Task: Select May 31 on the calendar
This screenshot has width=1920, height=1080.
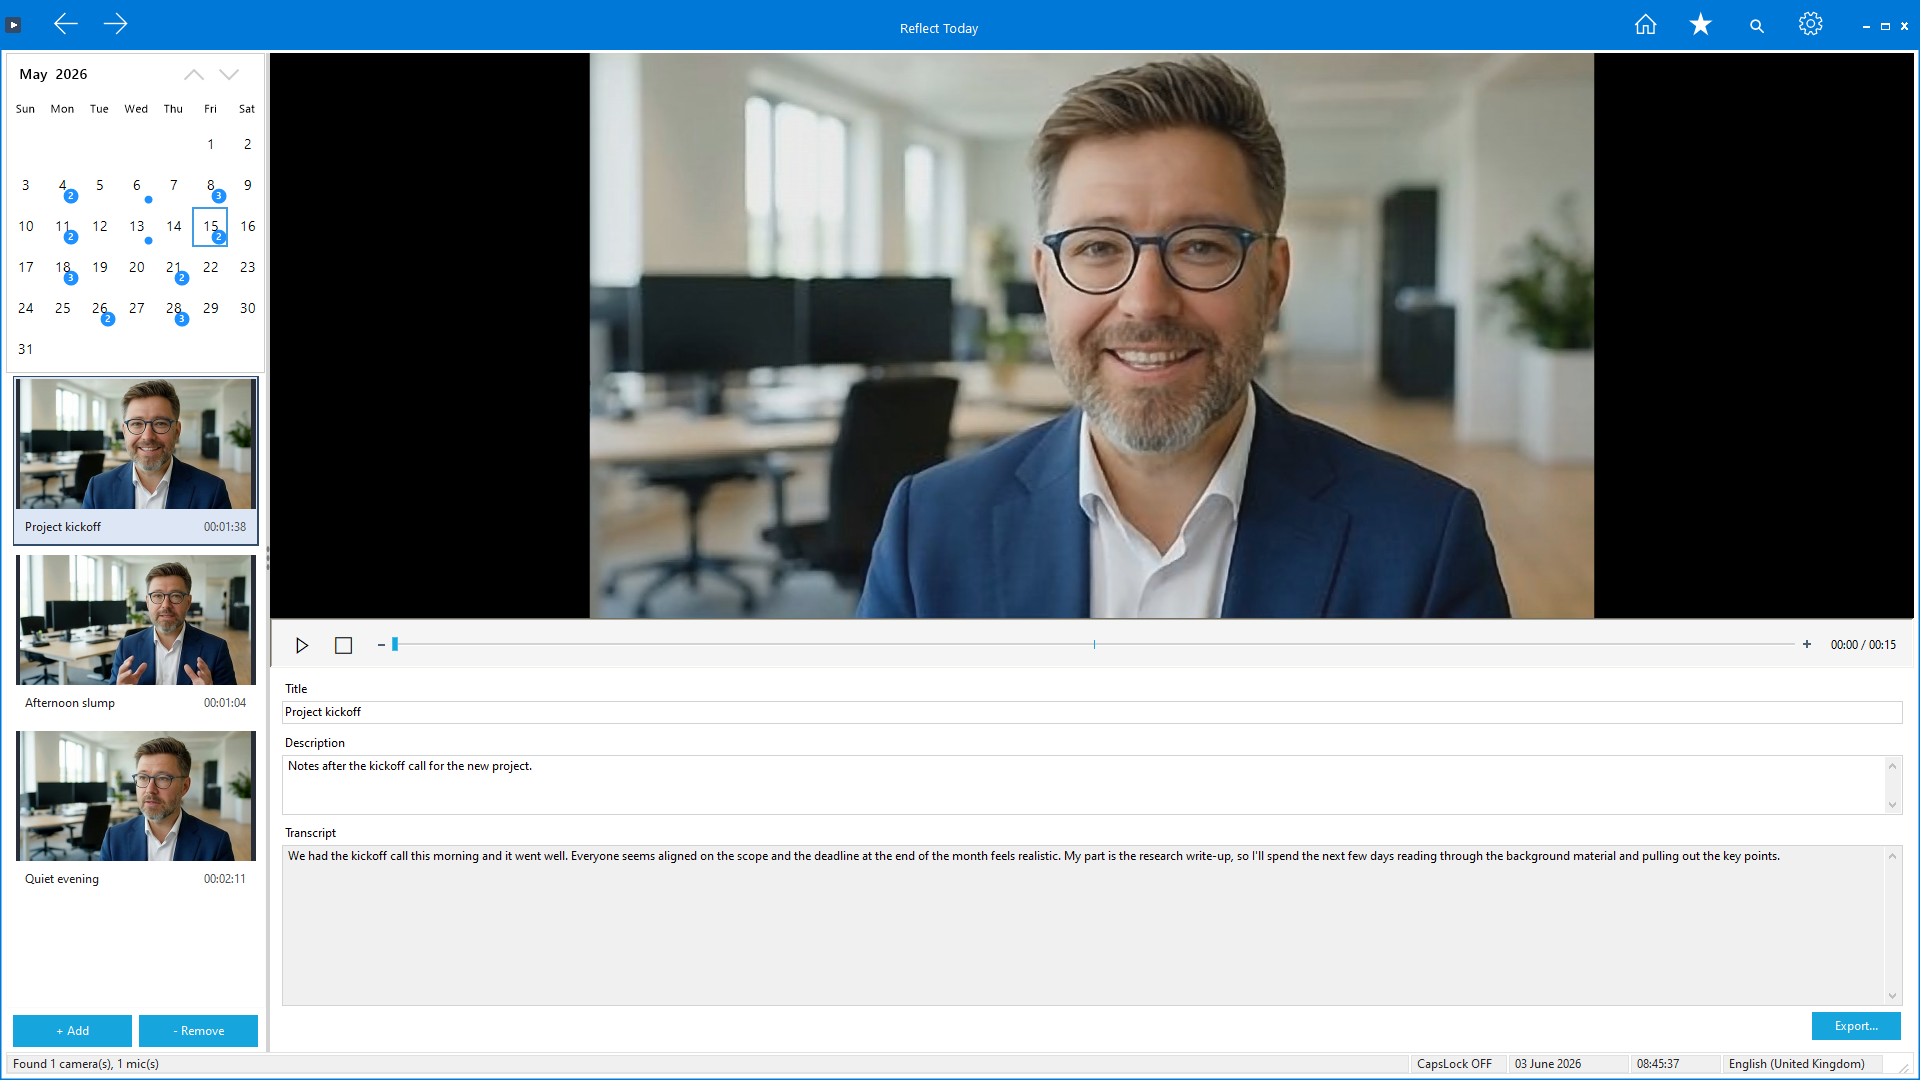Action: coord(25,350)
